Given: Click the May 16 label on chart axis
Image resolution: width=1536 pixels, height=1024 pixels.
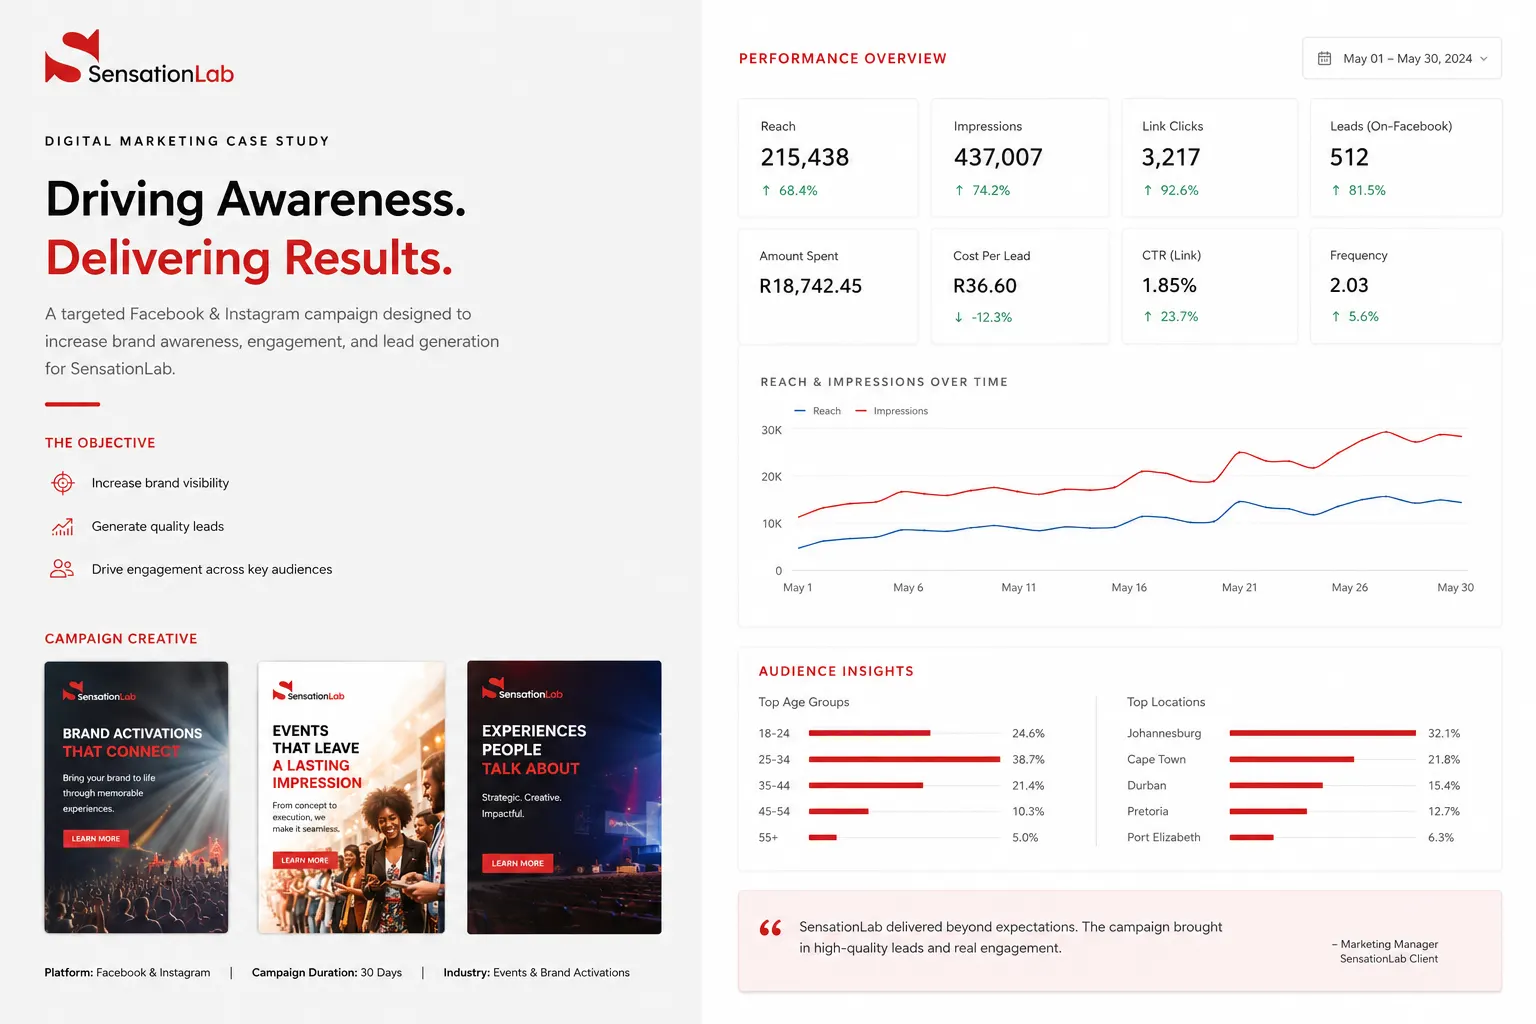Looking at the screenshot, I should [1129, 588].
